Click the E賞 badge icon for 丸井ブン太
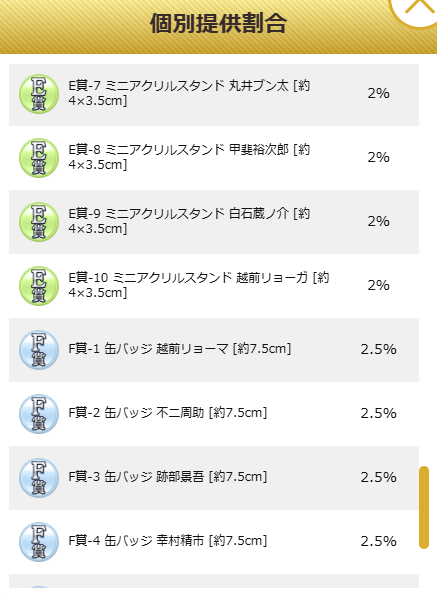The height and width of the screenshot is (595, 437). [39, 94]
